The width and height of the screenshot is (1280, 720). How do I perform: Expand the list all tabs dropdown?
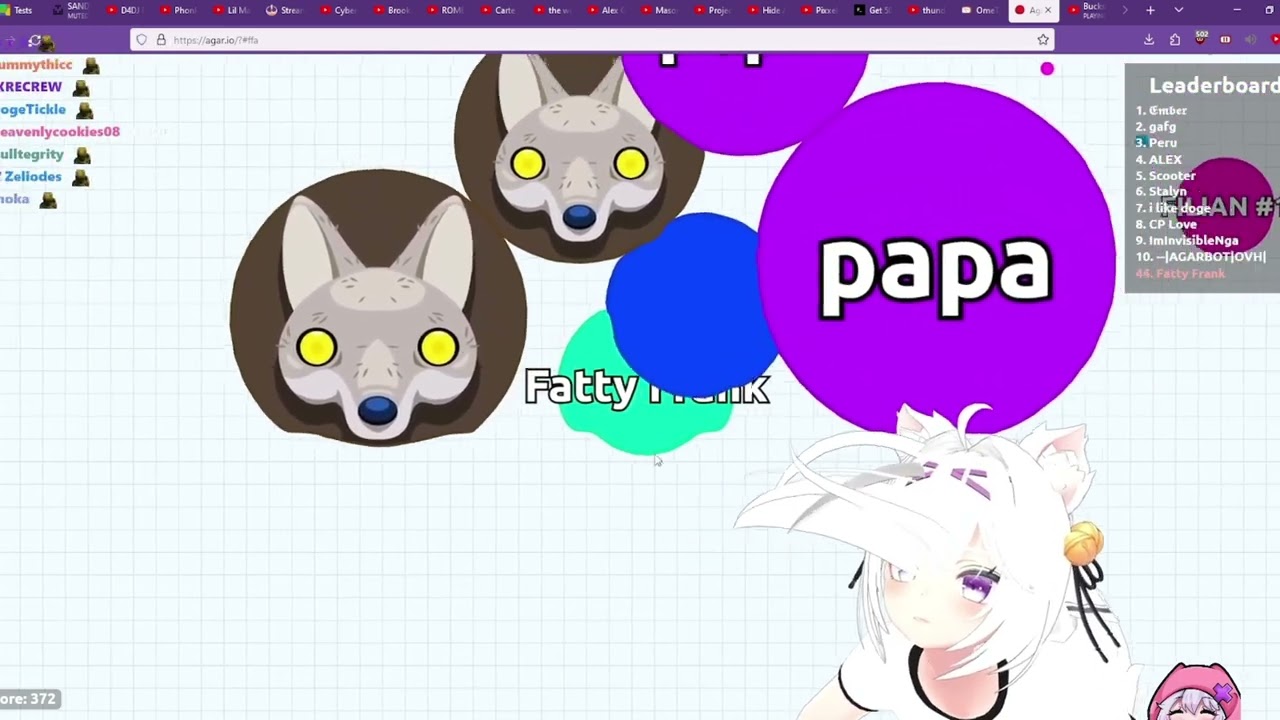coord(1178,10)
